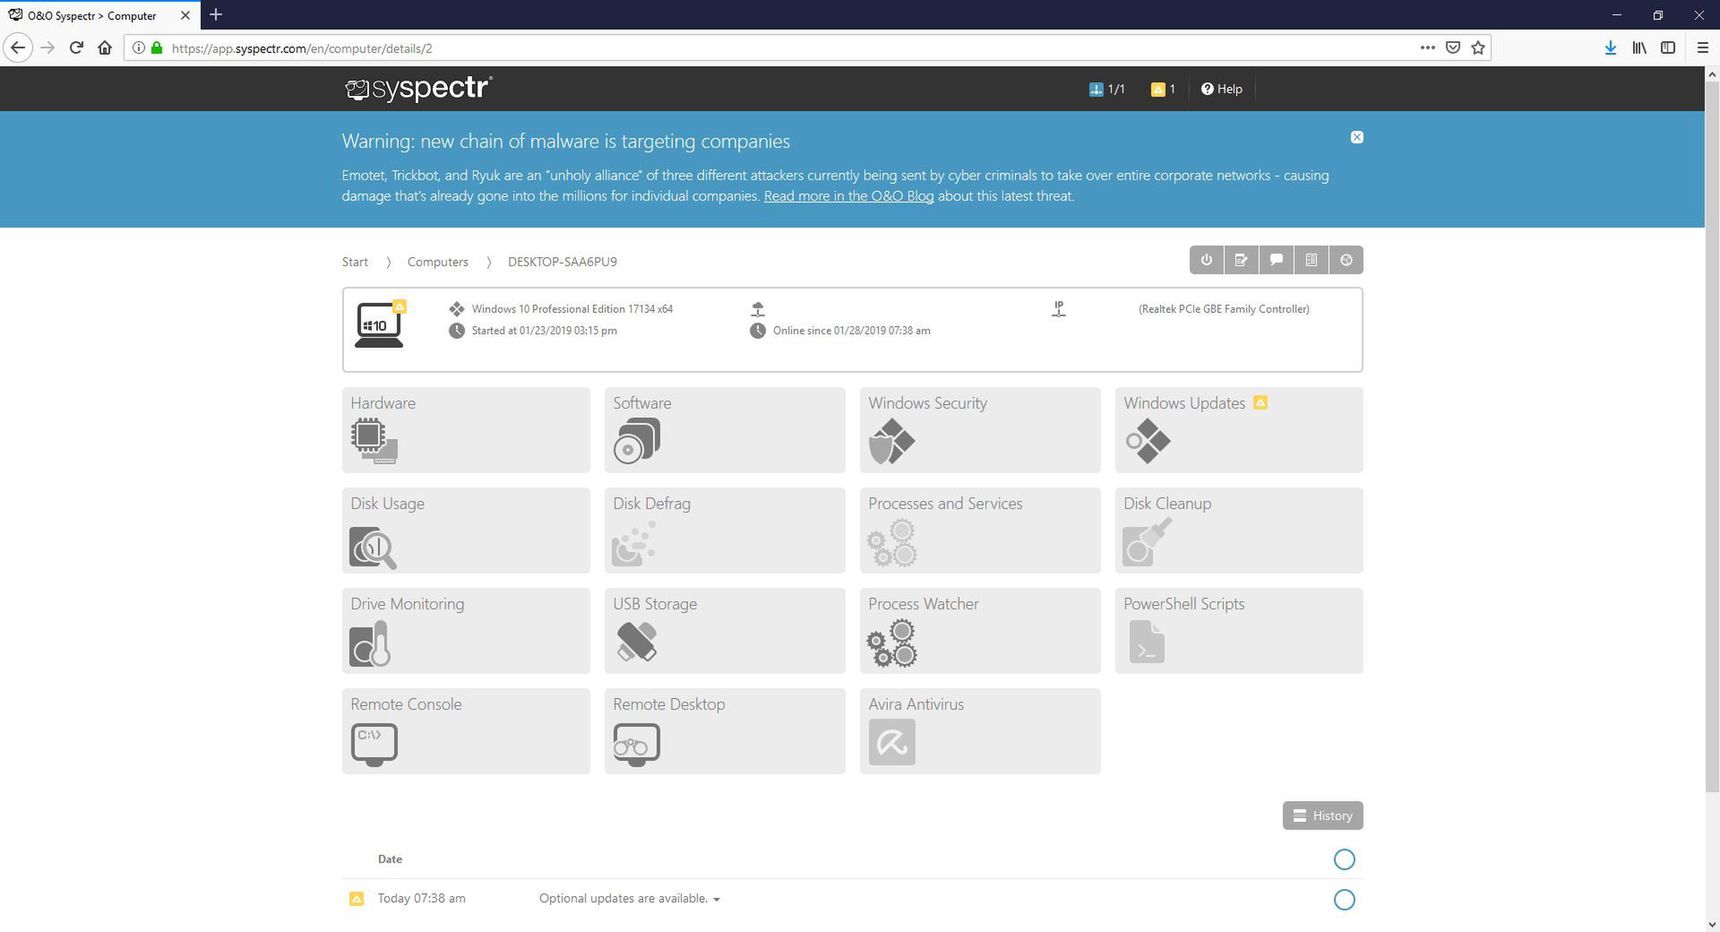Click the computers online 1/1 indicator
This screenshot has width=1720, height=932.
point(1107,89)
